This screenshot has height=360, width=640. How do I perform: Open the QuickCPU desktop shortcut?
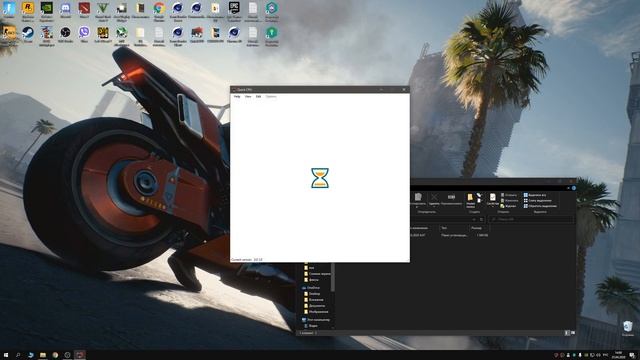196,32
